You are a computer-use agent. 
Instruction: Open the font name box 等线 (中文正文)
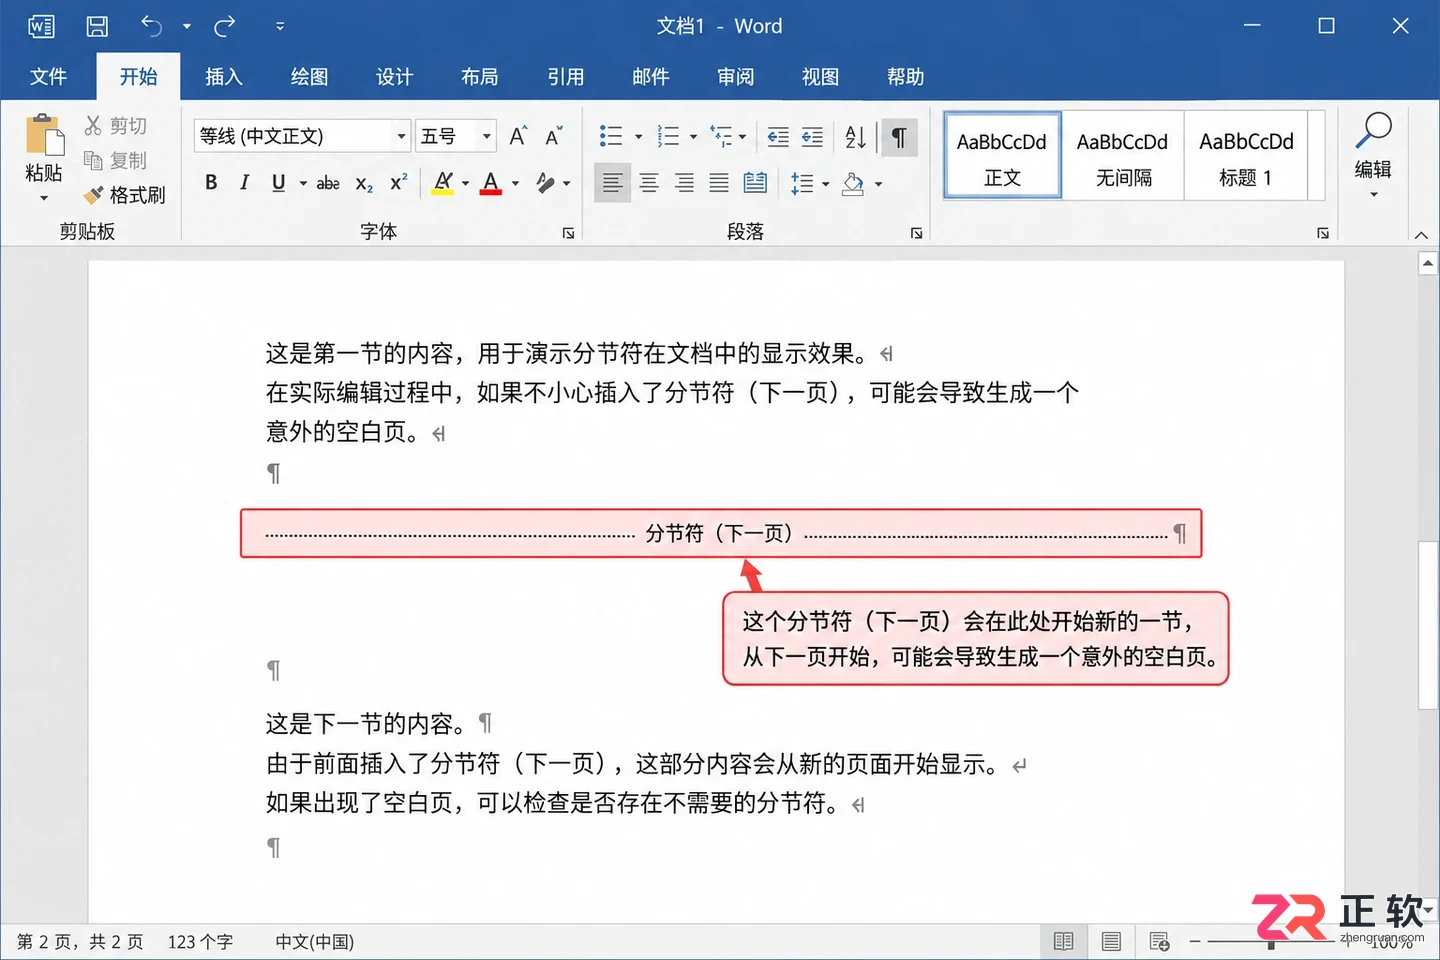pos(302,136)
